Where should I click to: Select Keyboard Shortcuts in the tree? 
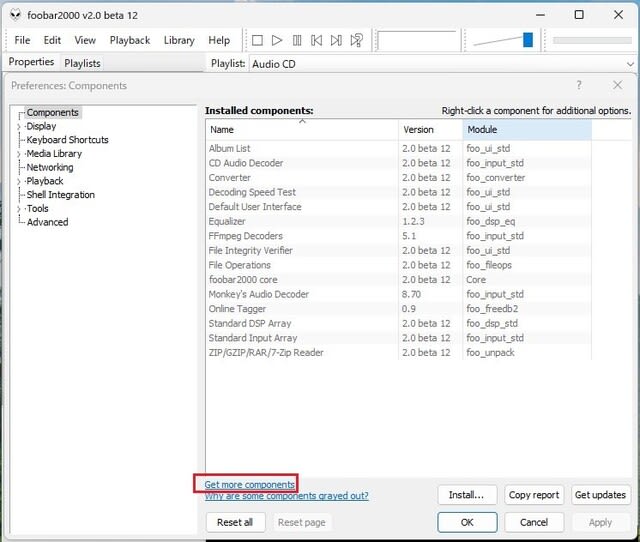pyautogui.click(x=67, y=140)
